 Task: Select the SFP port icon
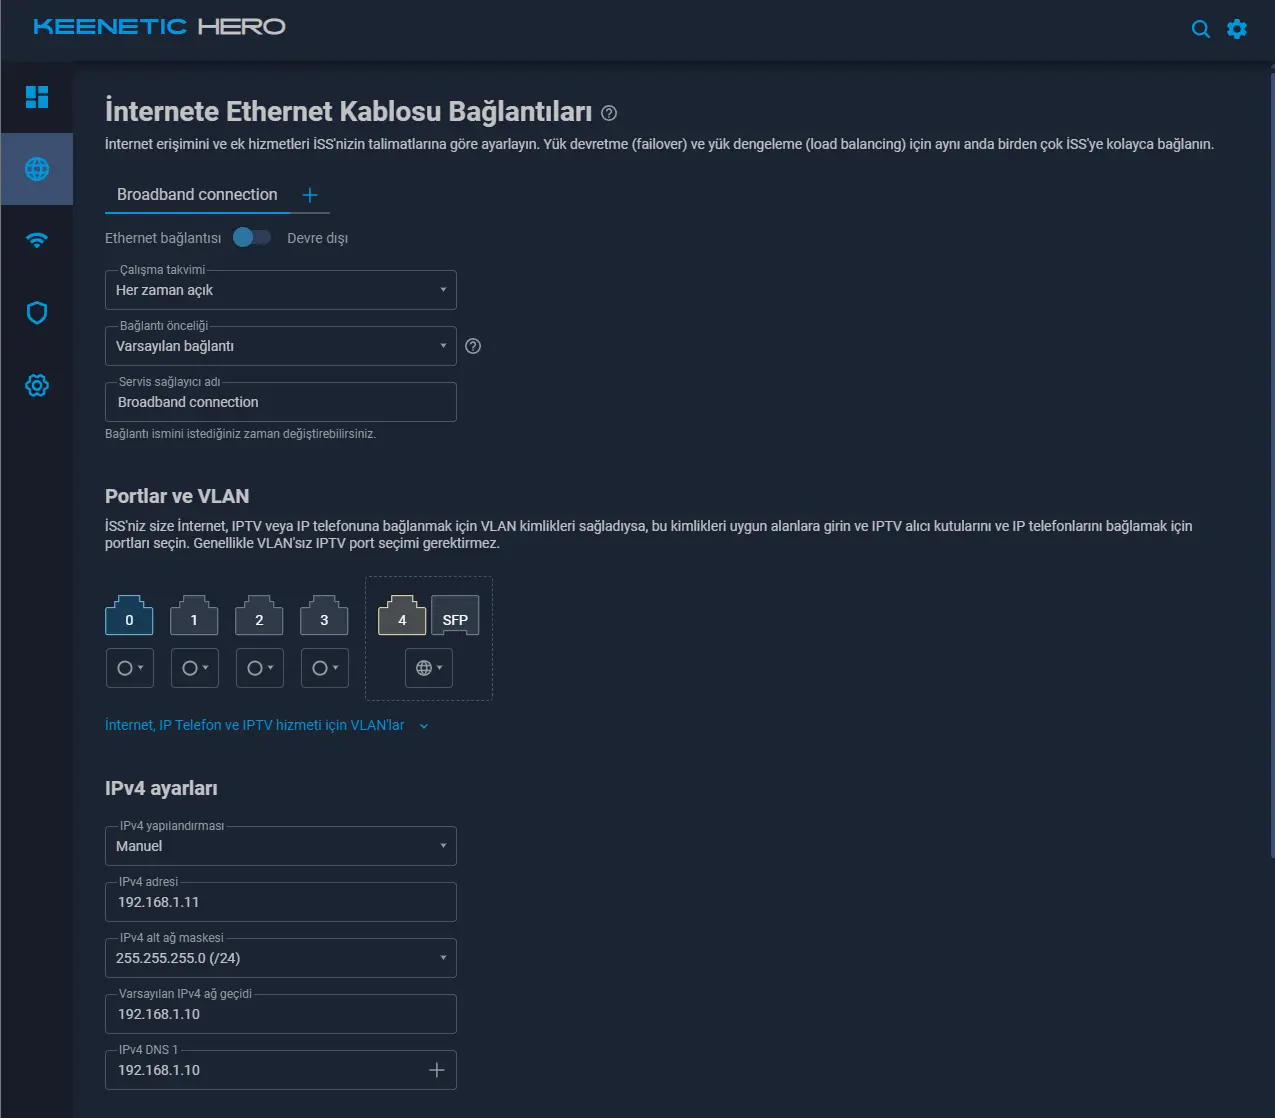pyautogui.click(x=455, y=616)
